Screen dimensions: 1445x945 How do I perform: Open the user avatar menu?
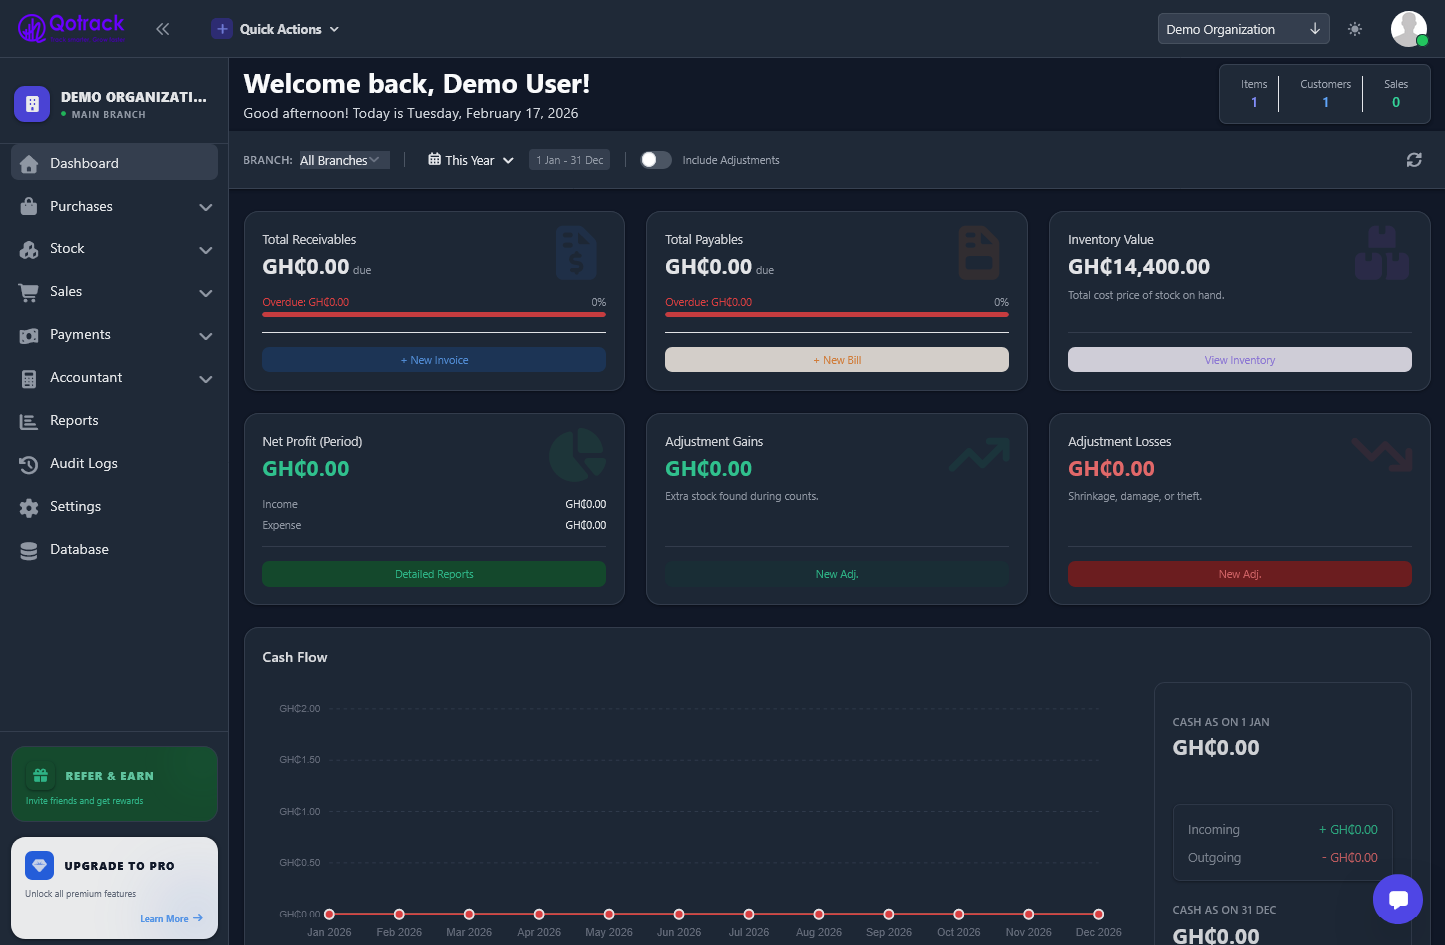(1409, 29)
